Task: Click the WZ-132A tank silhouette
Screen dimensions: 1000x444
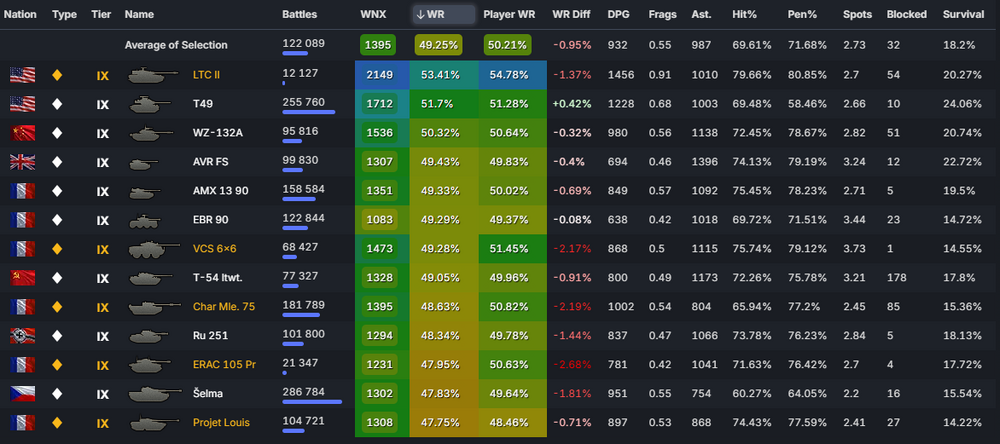Action: coord(151,134)
